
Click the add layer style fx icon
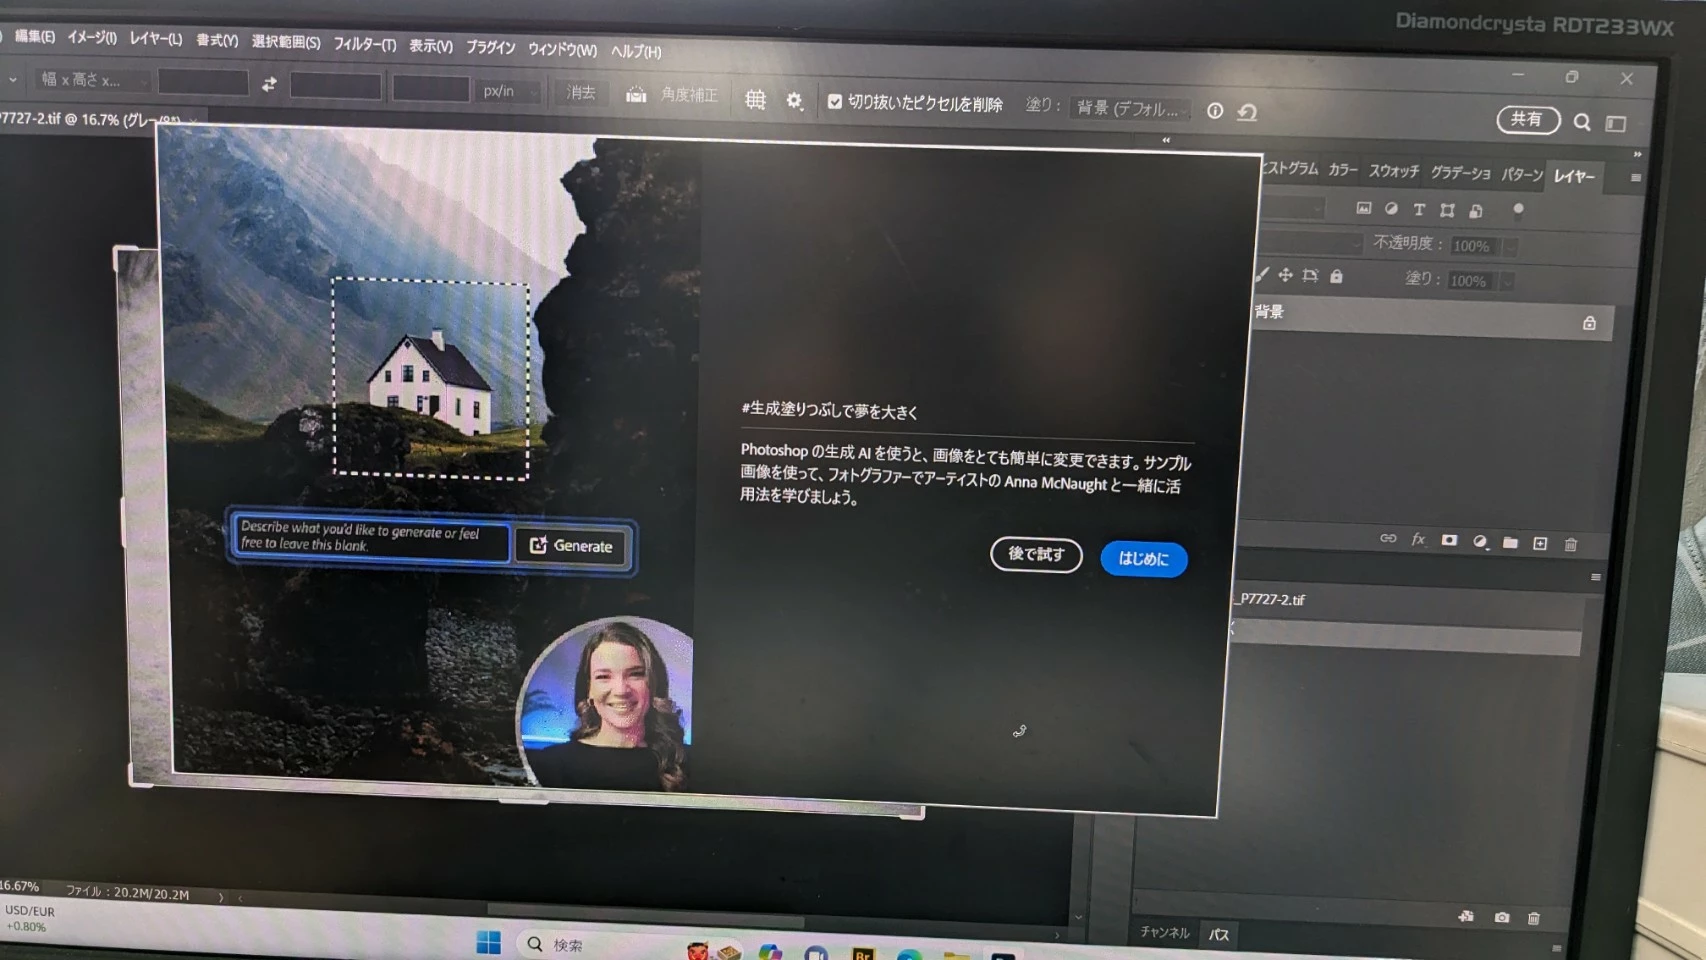[1418, 539]
